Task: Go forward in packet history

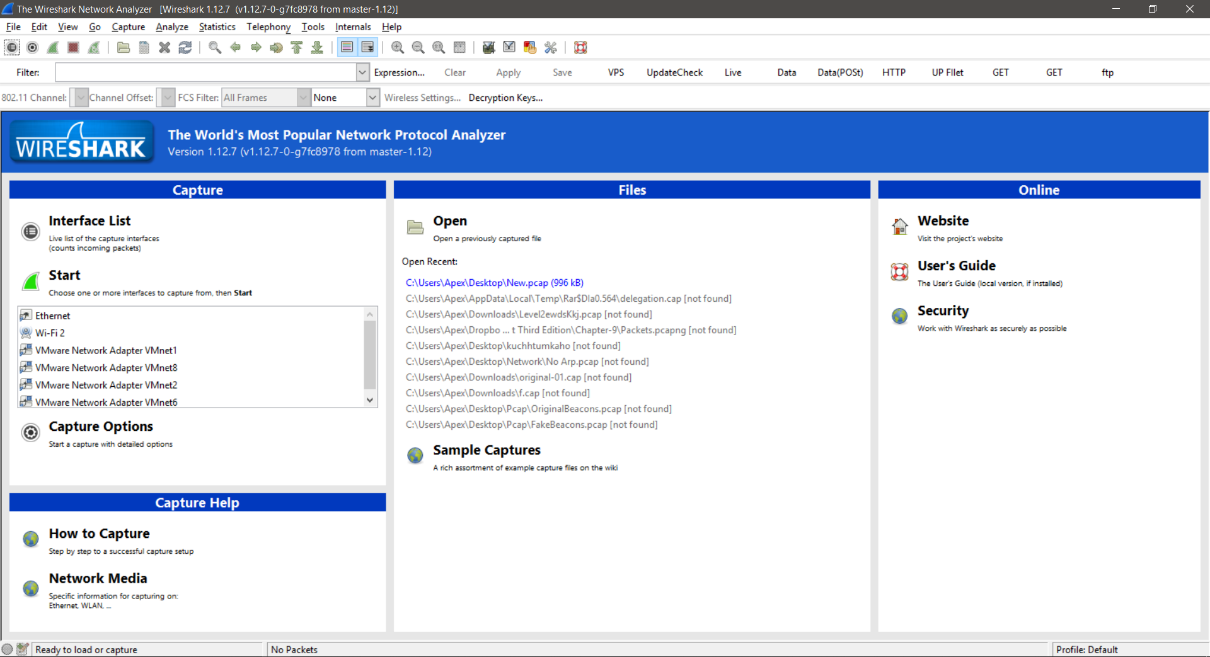Action: 256,47
